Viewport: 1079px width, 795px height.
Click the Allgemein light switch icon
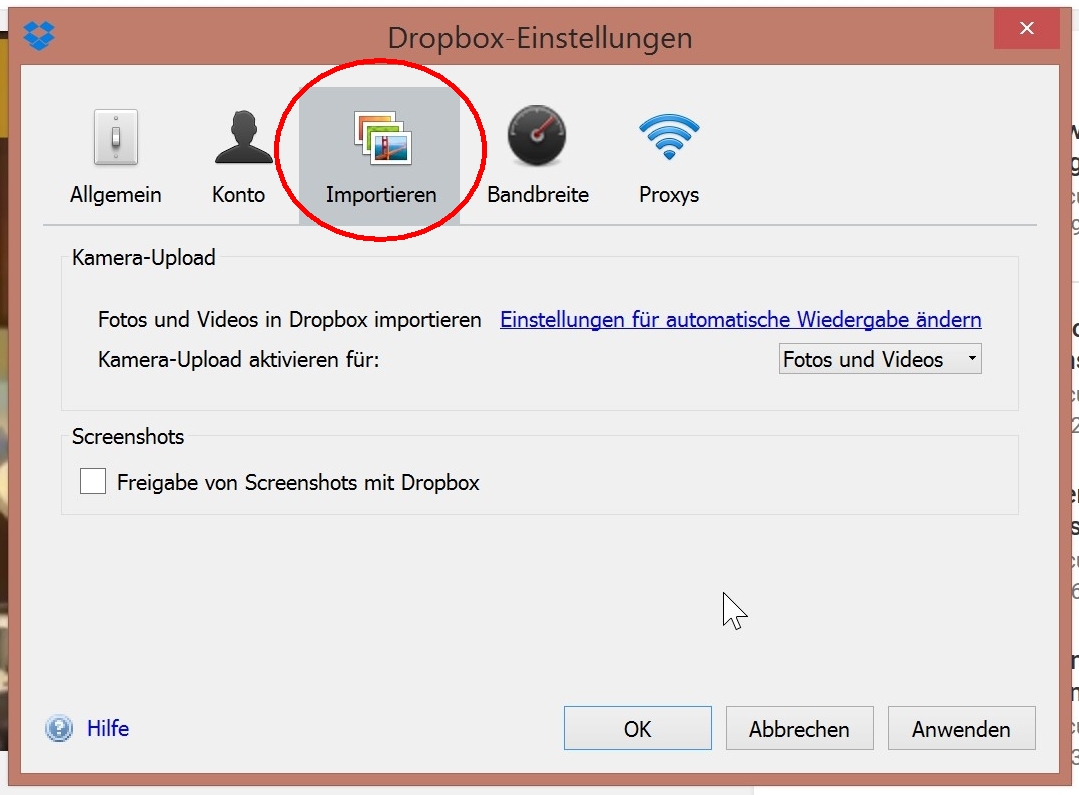[115, 138]
